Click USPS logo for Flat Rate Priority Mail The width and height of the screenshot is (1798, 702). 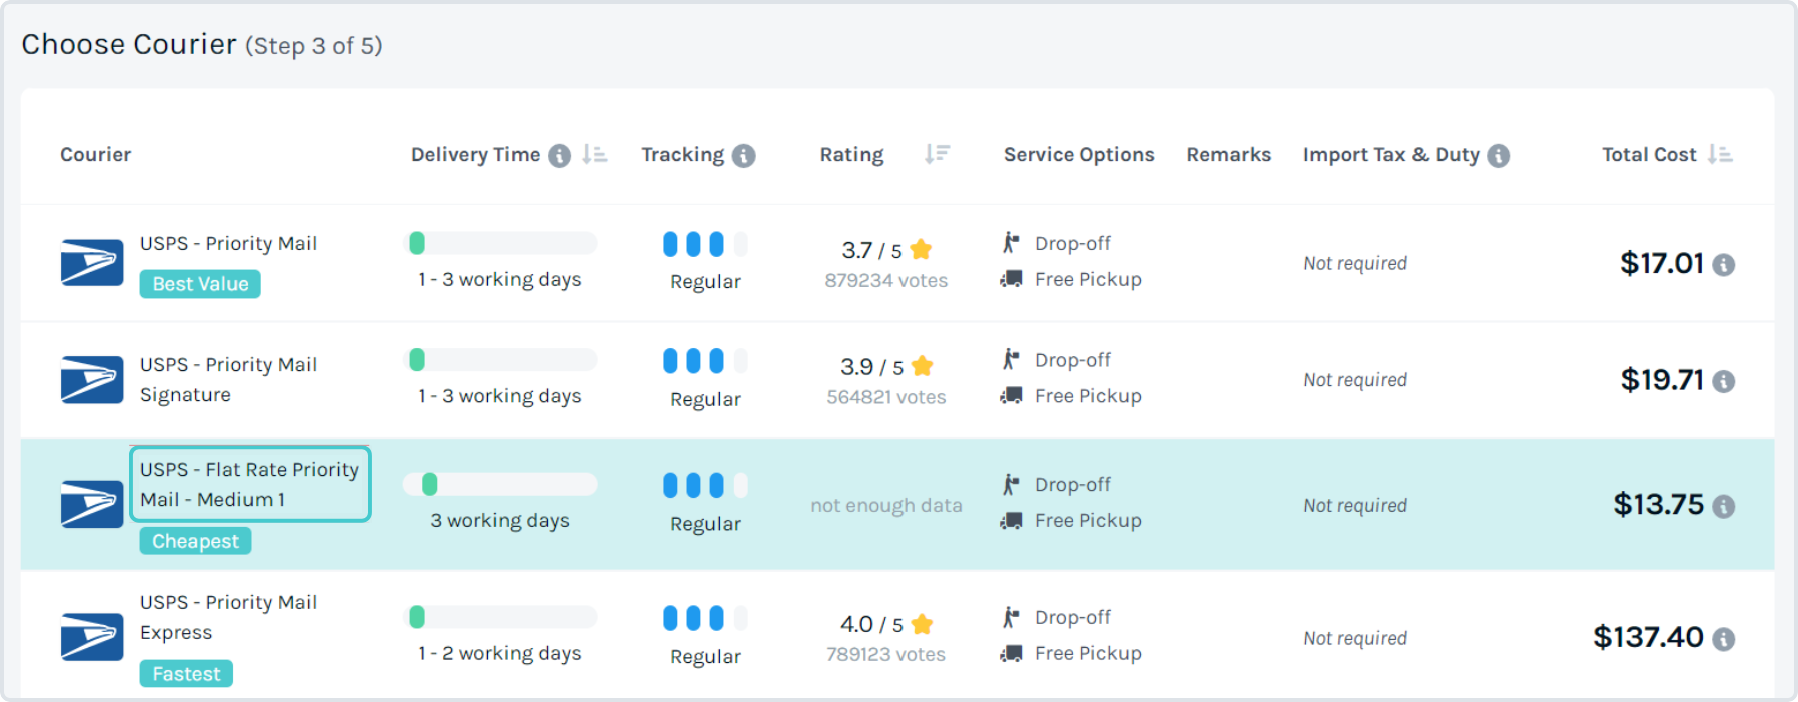pyautogui.click(x=92, y=505)
